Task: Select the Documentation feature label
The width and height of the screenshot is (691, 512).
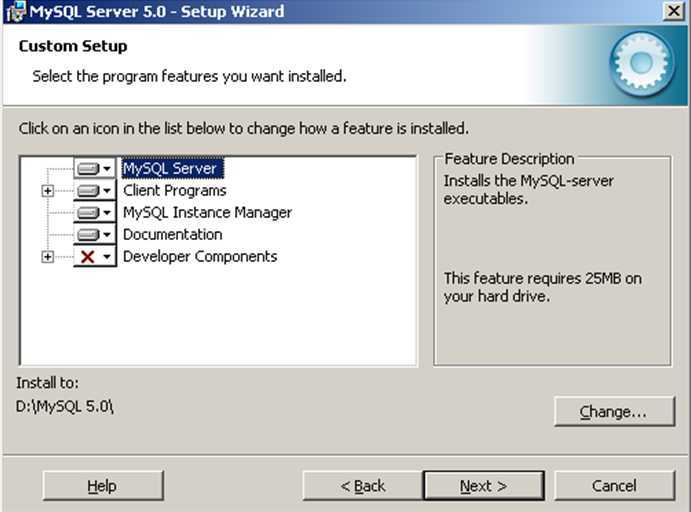Action: [172, 235]
